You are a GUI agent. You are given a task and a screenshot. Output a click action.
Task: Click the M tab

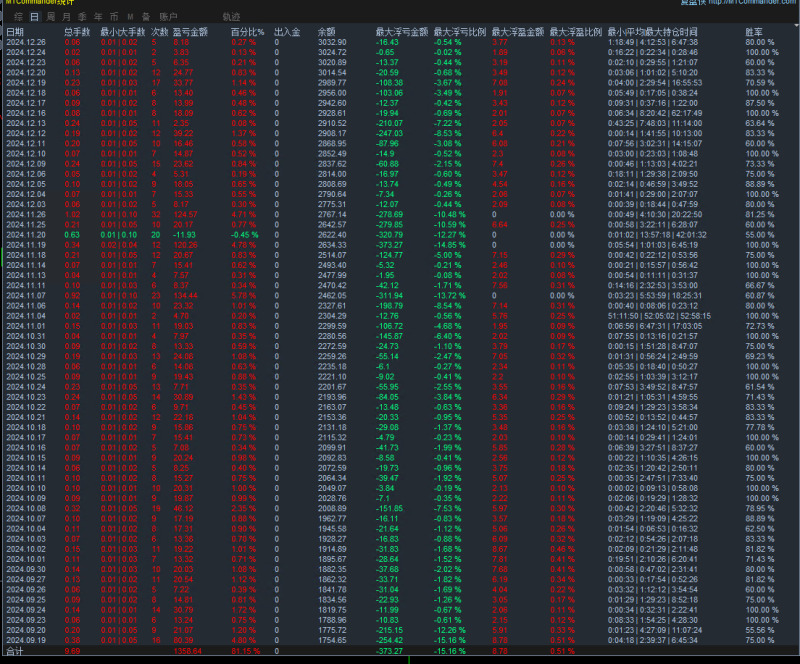(x=130, y=17)
